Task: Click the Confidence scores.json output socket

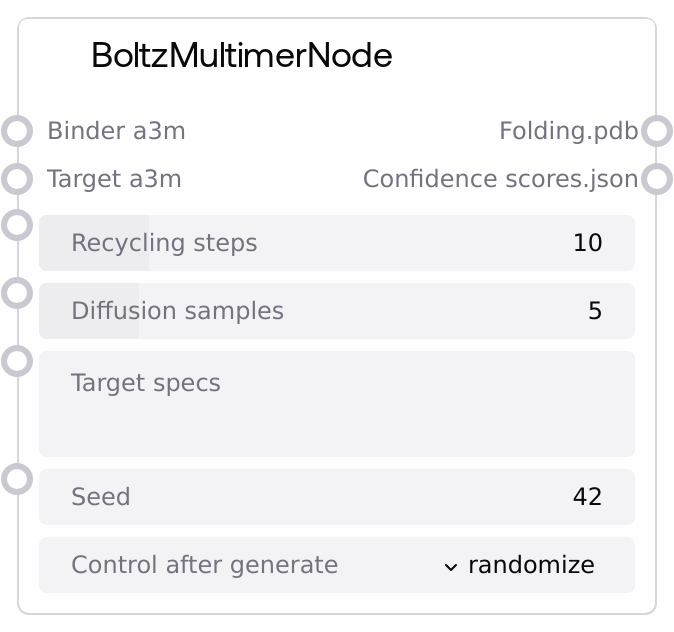Action: click(x=656, y=179)
